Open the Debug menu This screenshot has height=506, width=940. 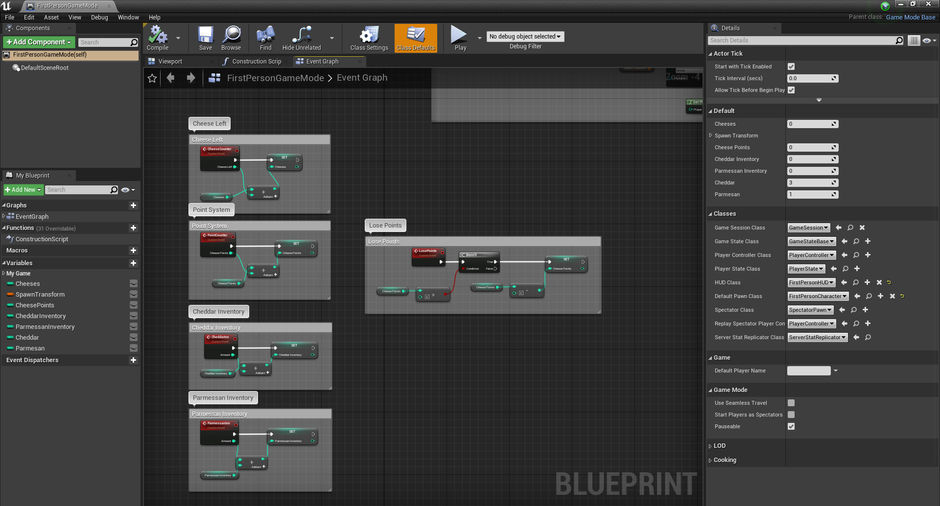click(x=100, y=17)
